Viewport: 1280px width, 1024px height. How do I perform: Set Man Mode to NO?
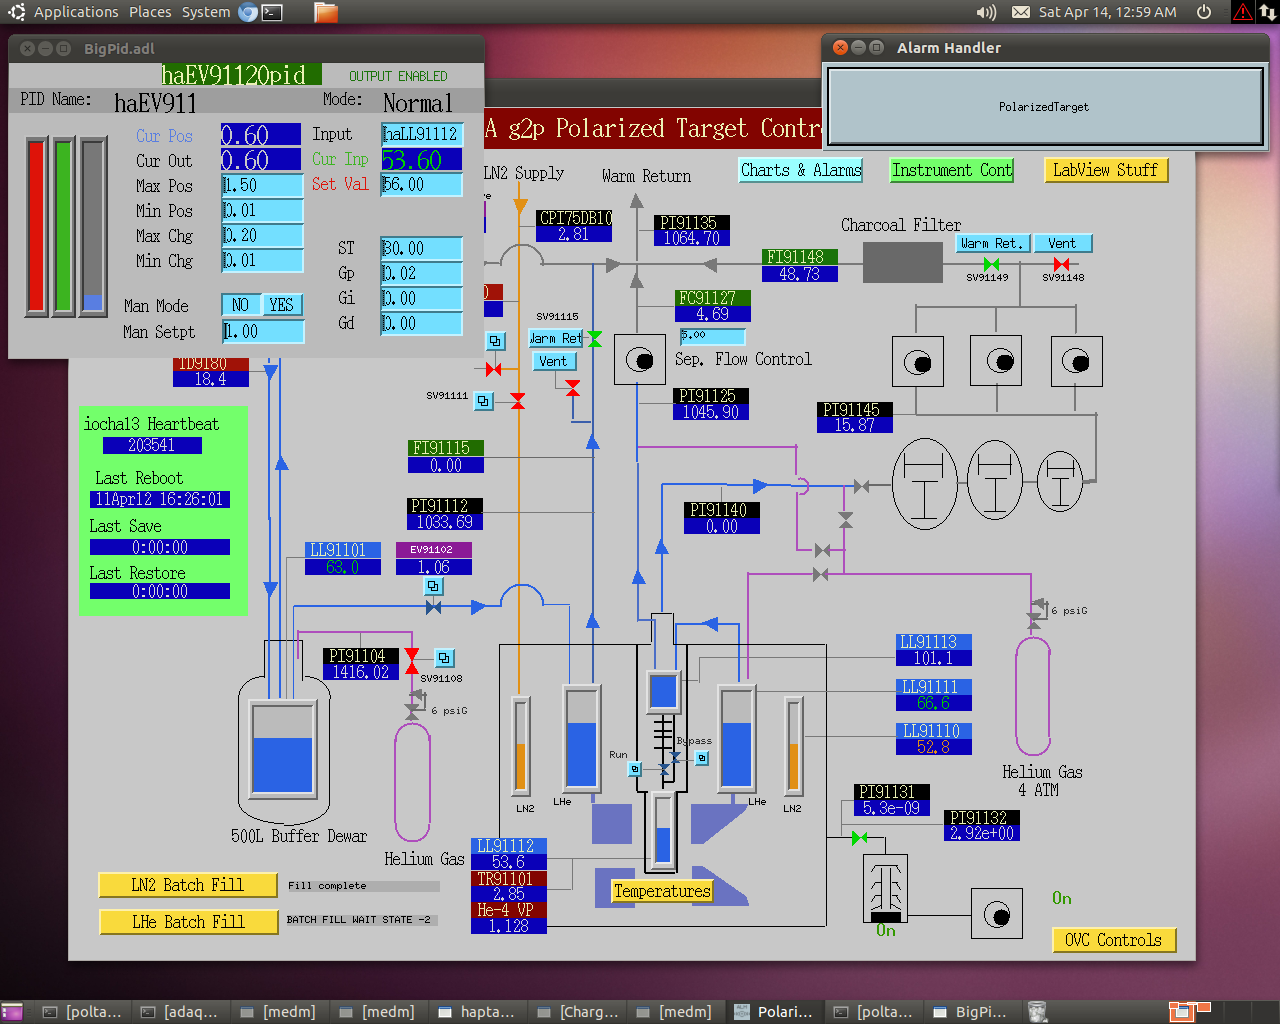[x=241, y=305]
